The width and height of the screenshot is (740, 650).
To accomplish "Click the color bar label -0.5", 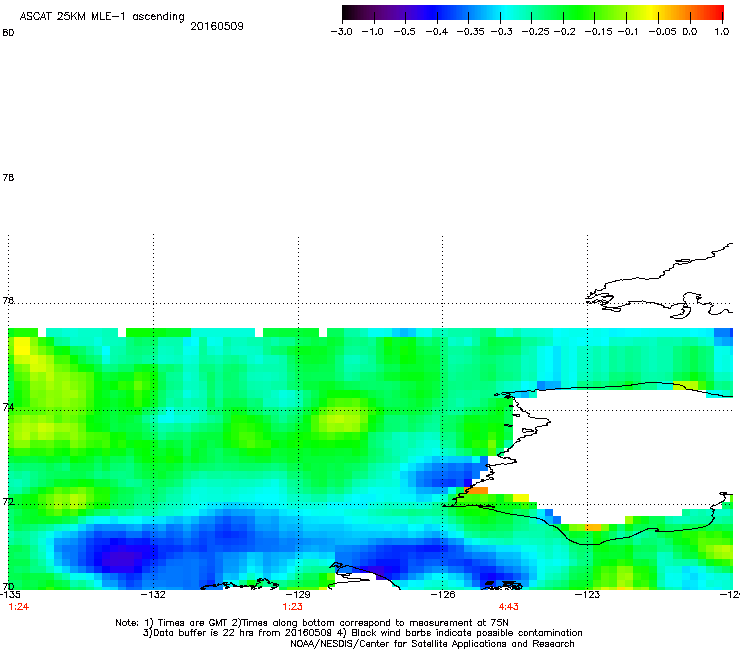I will coord(404,32).
